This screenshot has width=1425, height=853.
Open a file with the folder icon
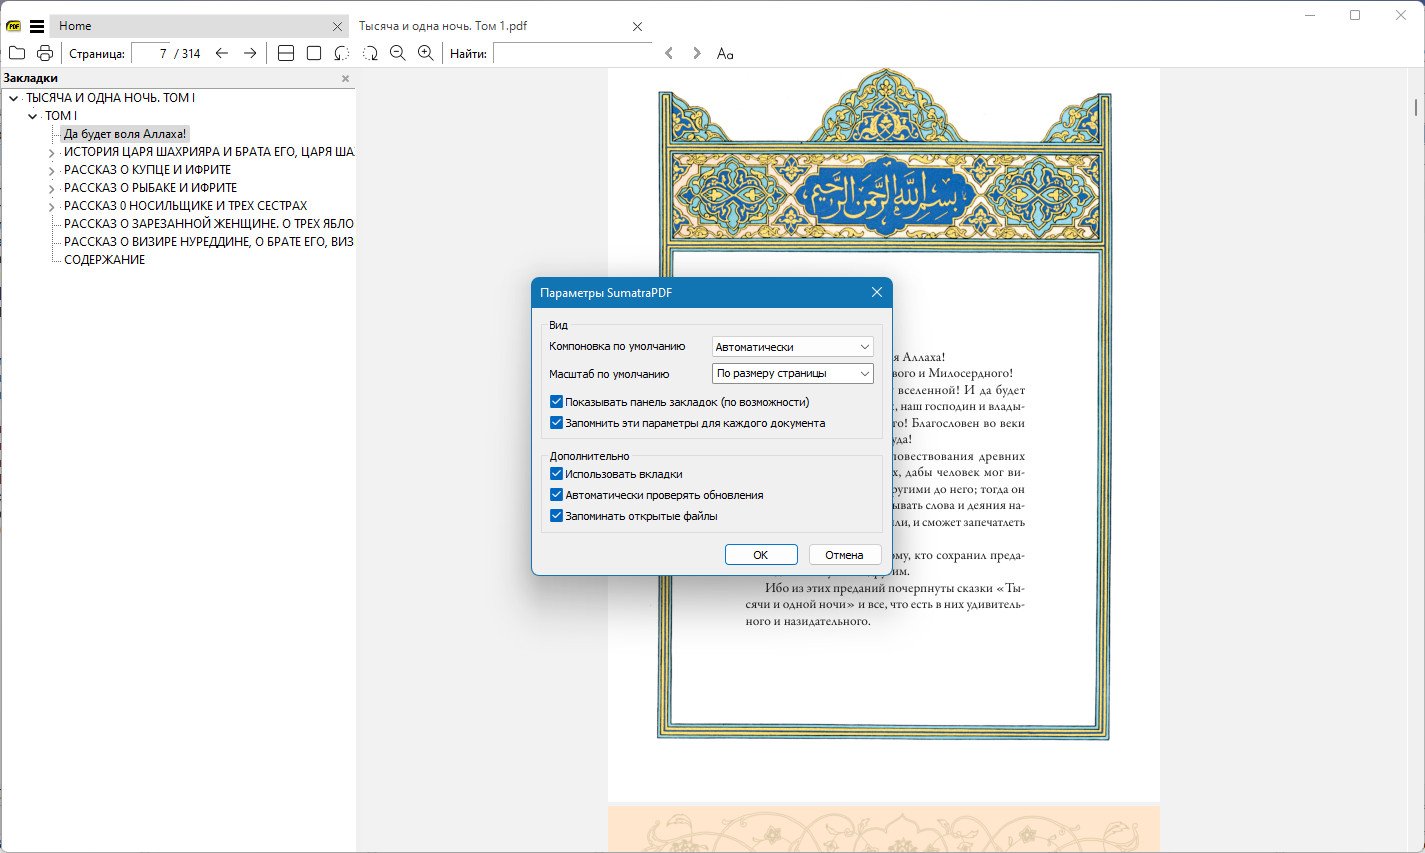click(x=17, y=53)
